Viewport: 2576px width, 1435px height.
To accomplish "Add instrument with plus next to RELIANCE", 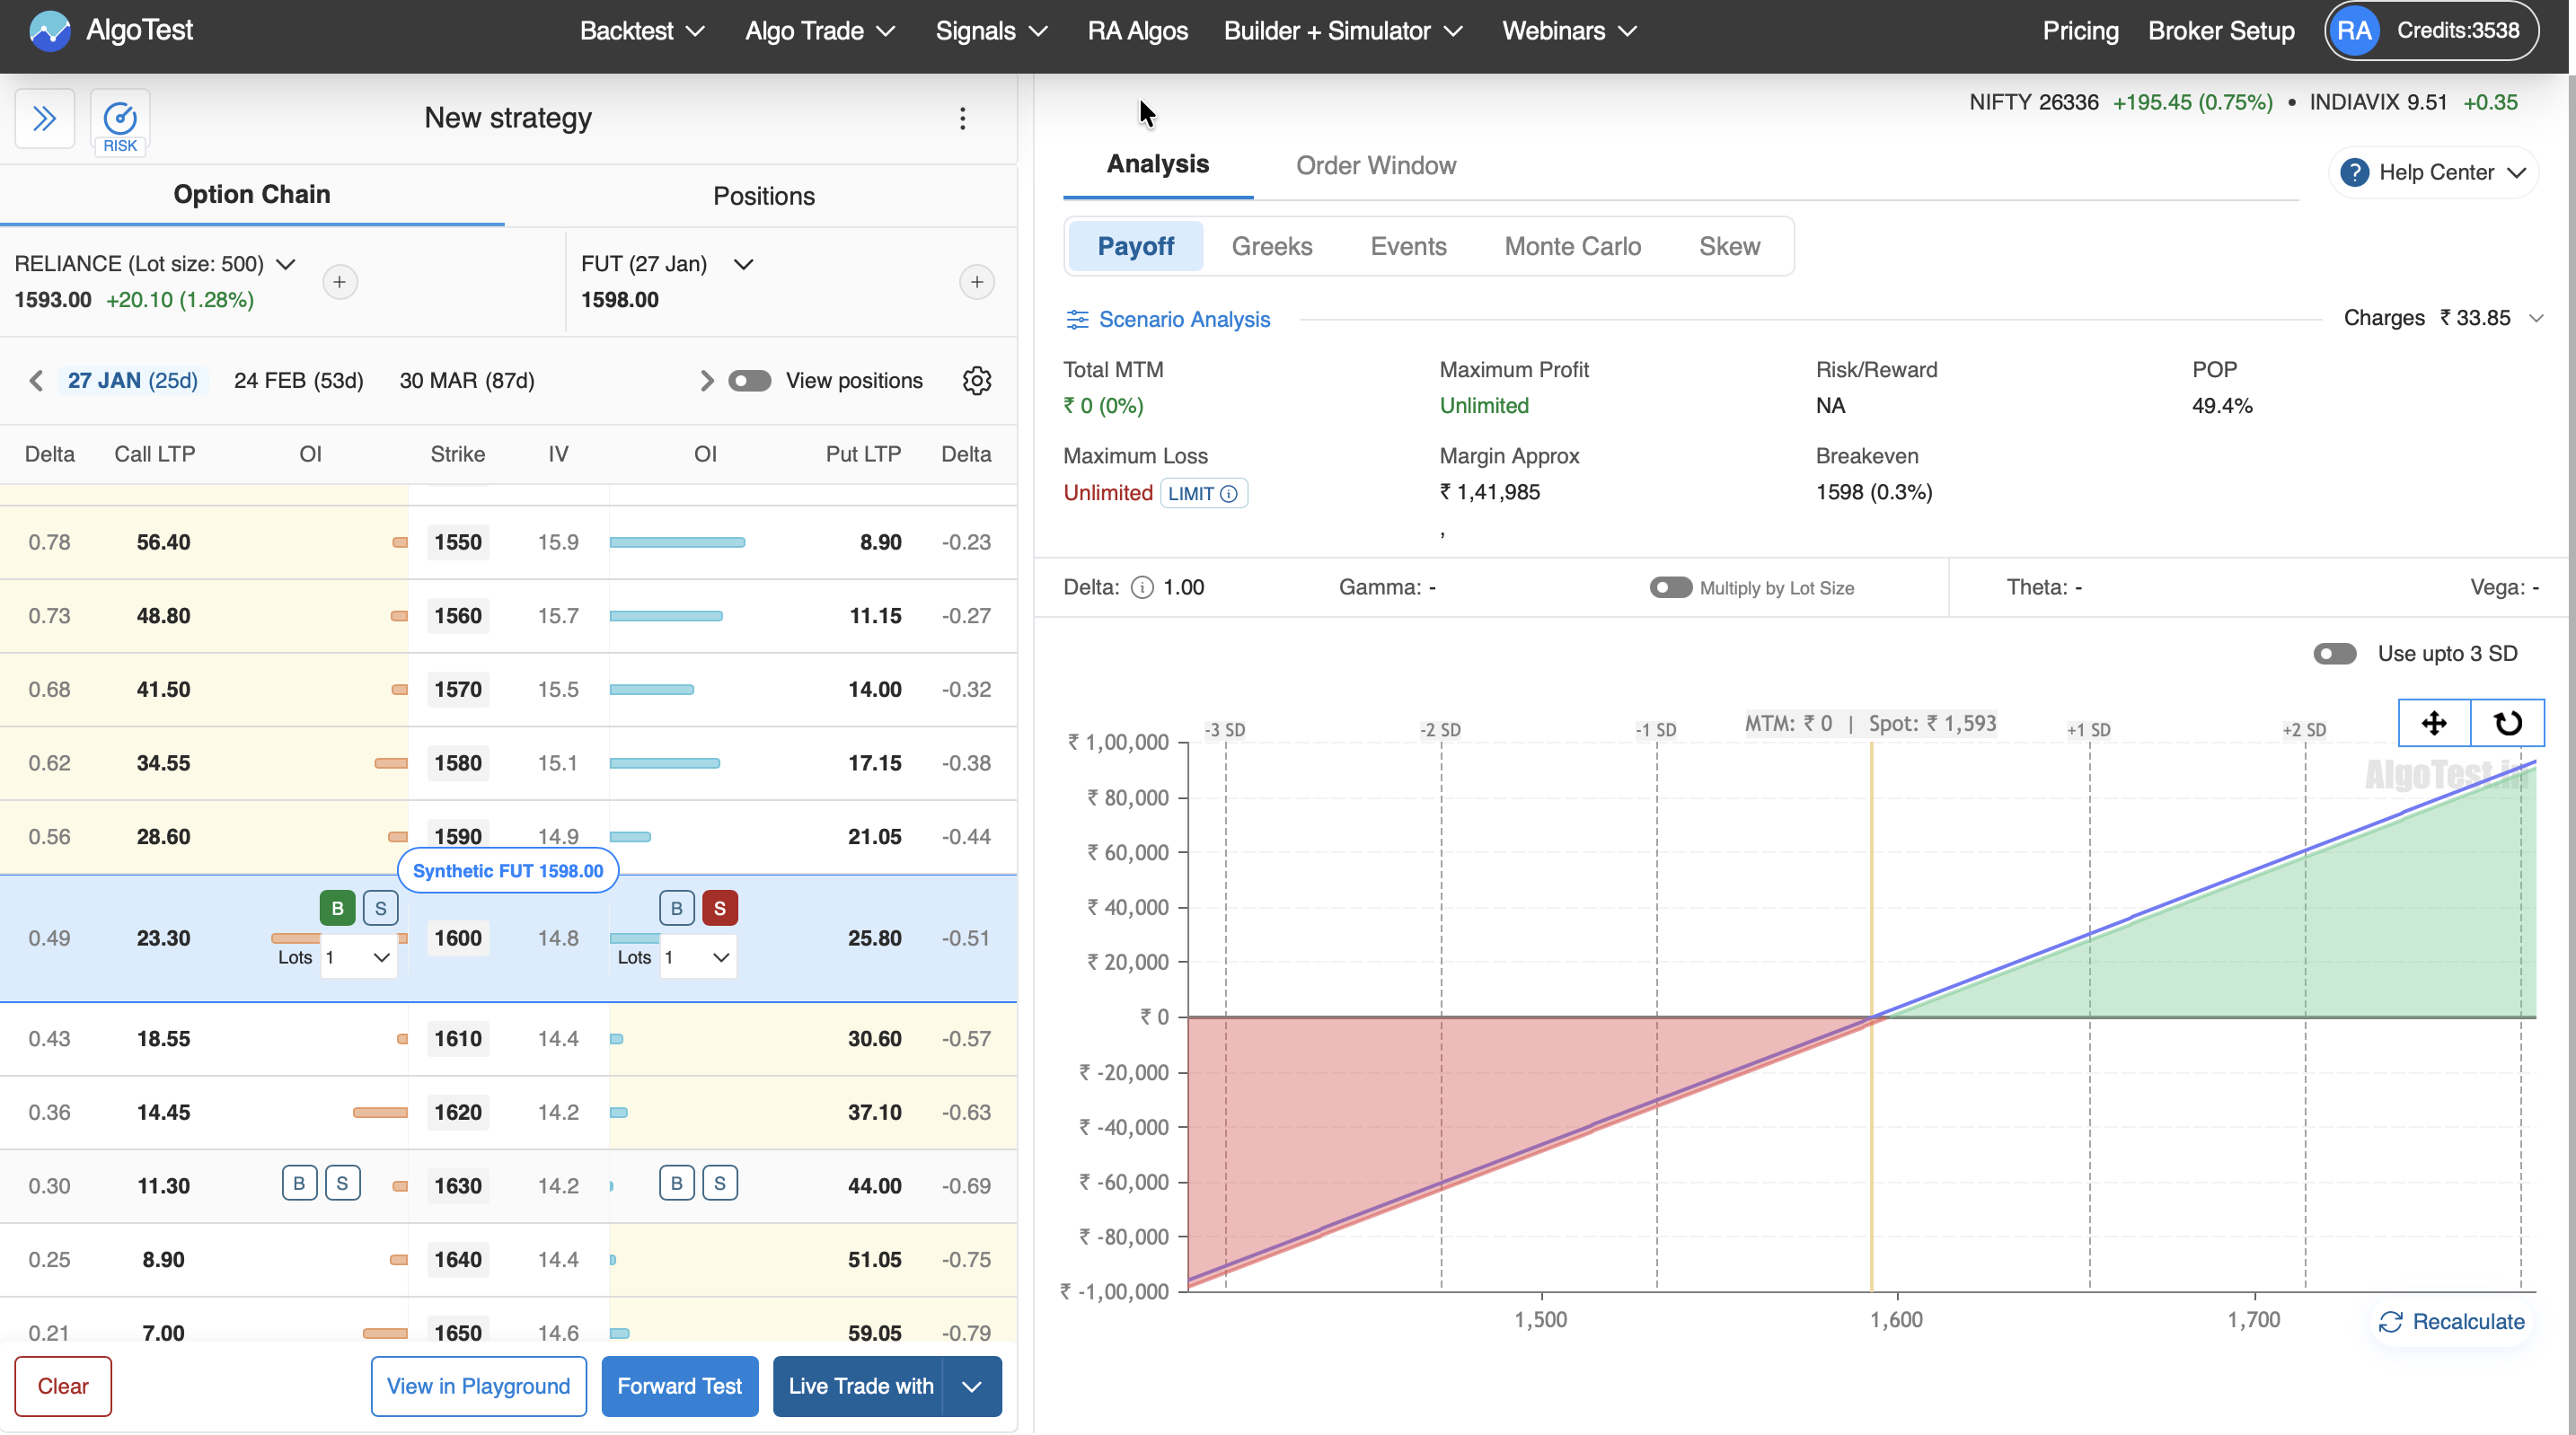I will [340, 282].
